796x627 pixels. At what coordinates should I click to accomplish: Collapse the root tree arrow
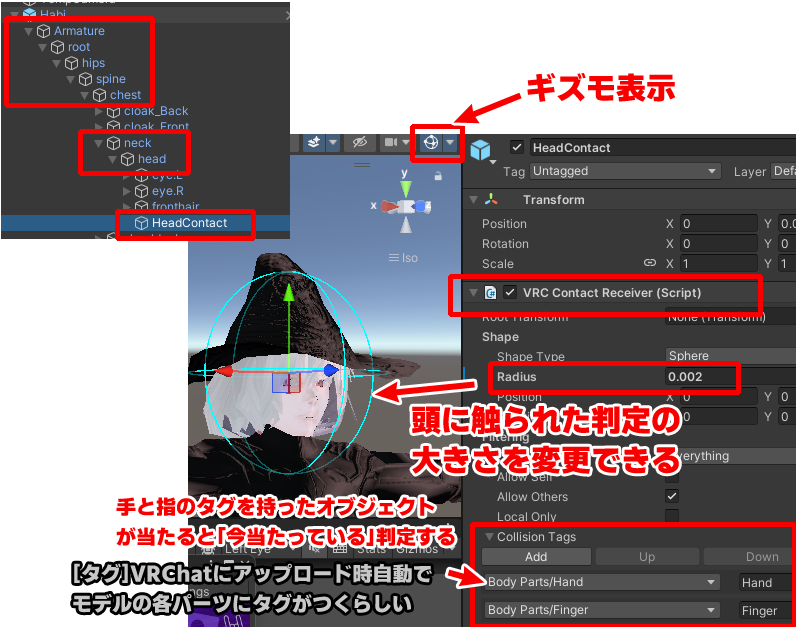(43, 48)
